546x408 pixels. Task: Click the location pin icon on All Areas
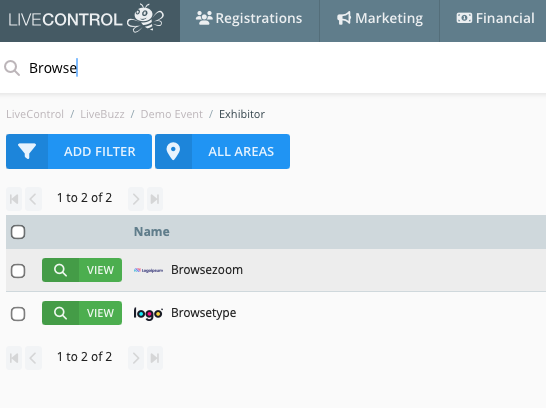point(173,151)
